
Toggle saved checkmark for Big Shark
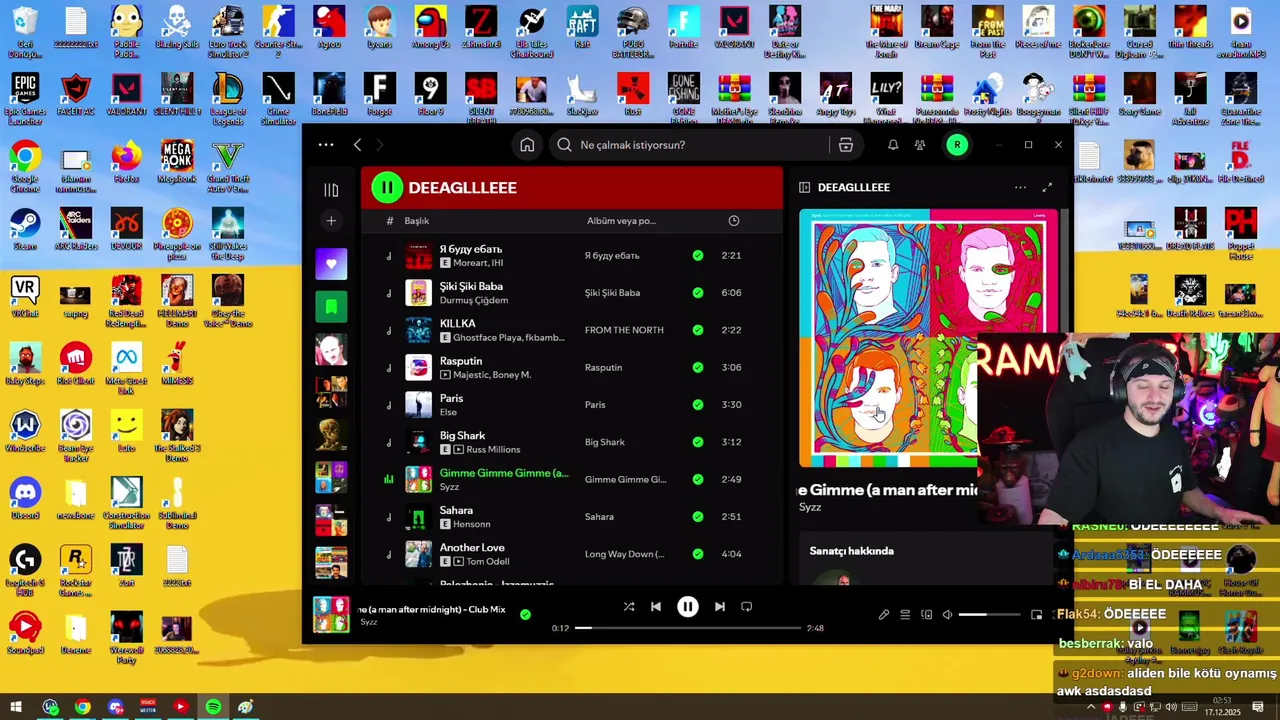[x=698, y=442]
